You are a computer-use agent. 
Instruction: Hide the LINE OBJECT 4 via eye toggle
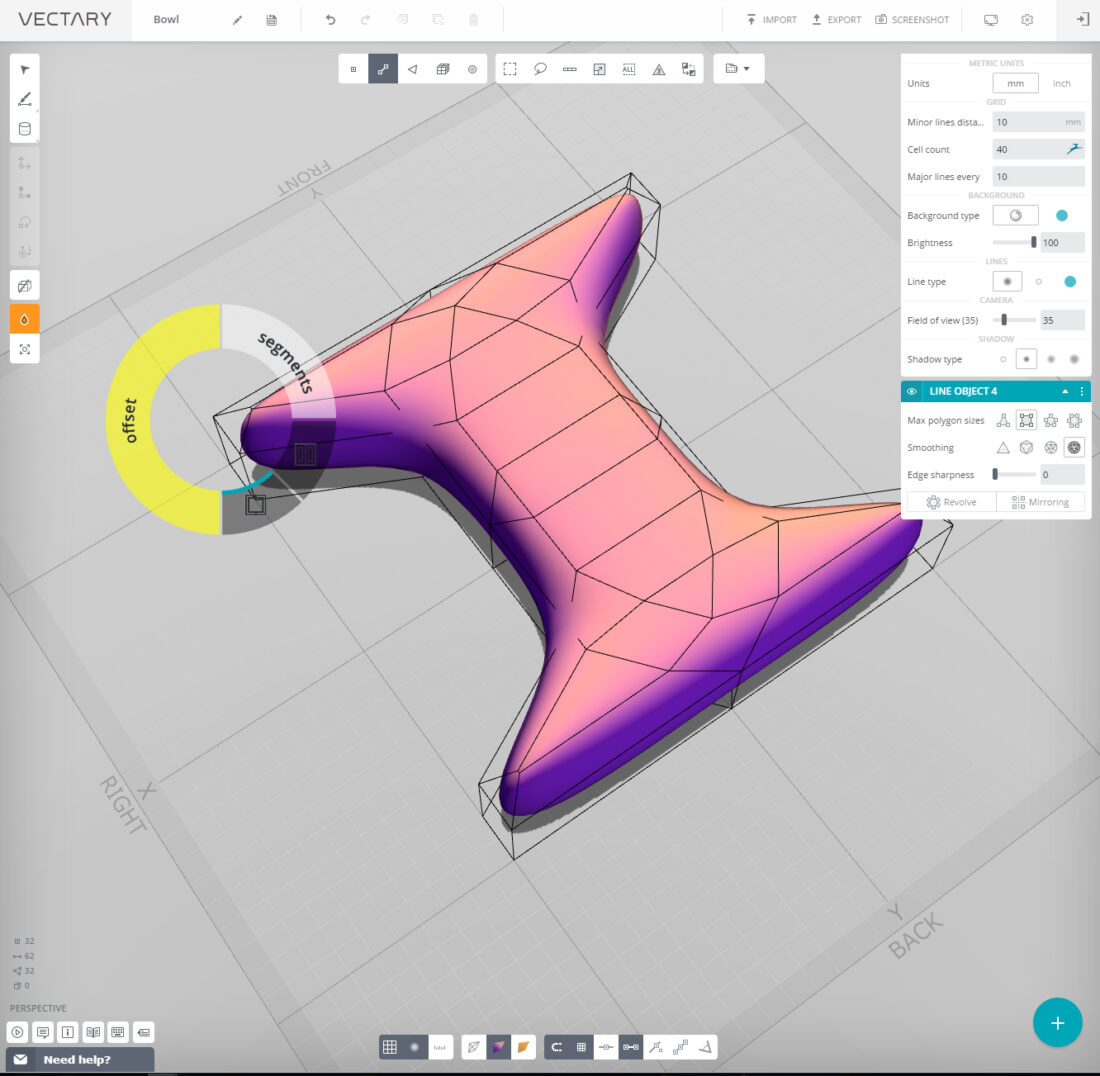[910, 391]
